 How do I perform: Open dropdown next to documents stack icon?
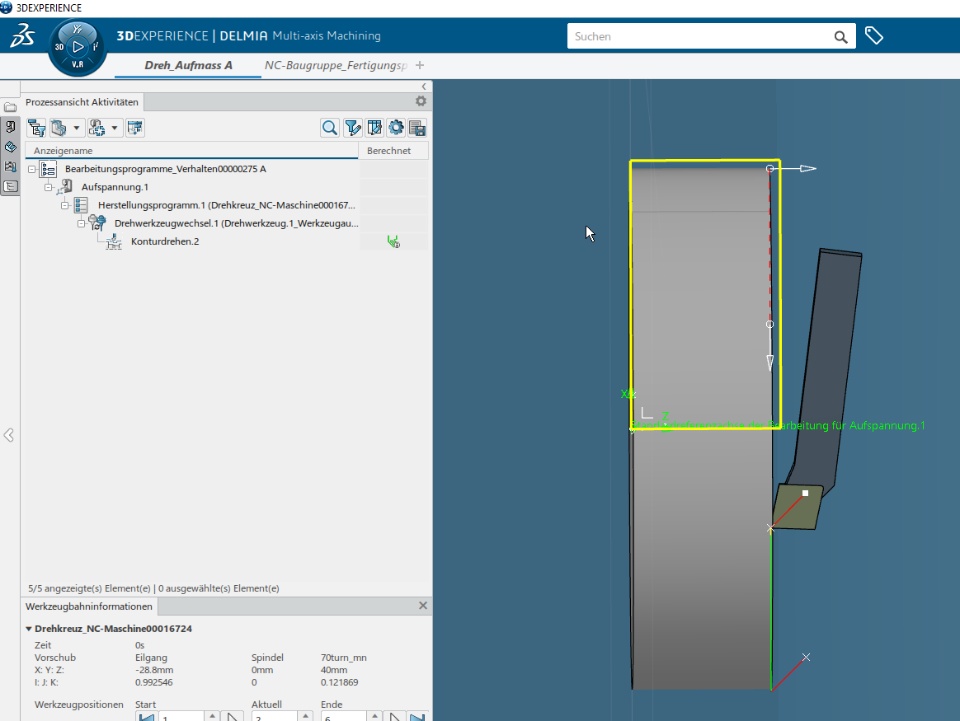pos(77,128)
